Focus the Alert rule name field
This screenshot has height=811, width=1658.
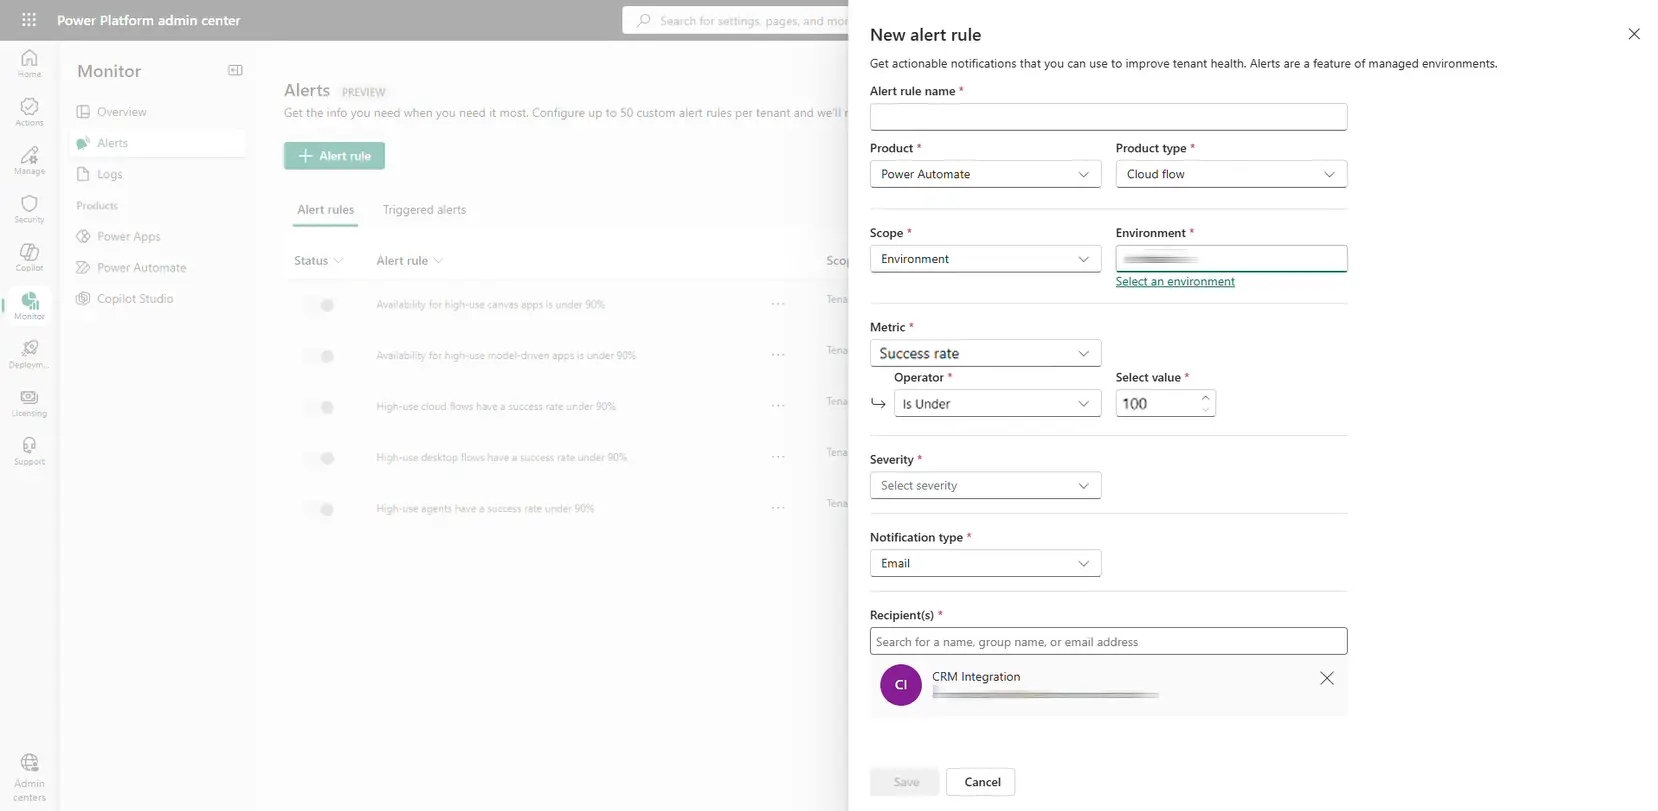pyautogui.click(x=1108, y=117)
